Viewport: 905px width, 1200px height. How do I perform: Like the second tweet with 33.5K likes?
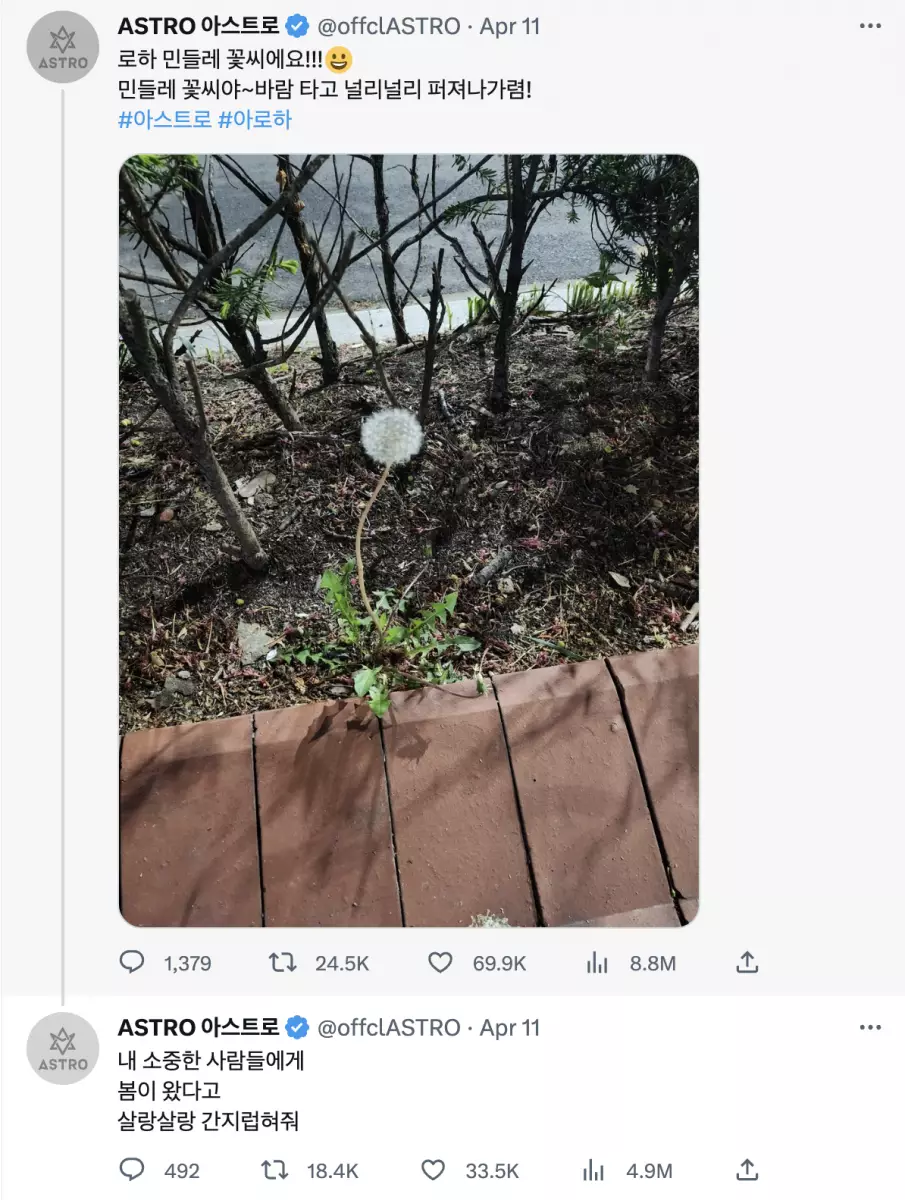433,1170
